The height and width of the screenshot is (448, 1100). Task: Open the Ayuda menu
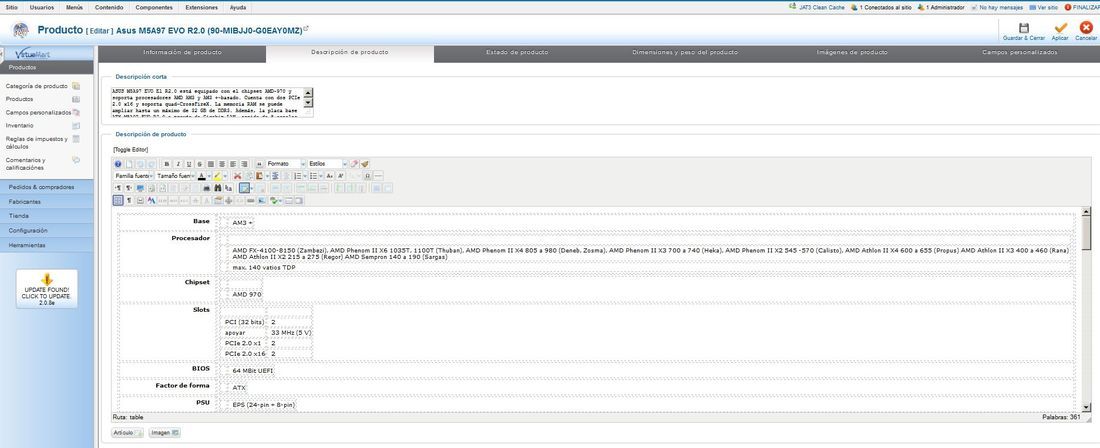tap(238, 7)
